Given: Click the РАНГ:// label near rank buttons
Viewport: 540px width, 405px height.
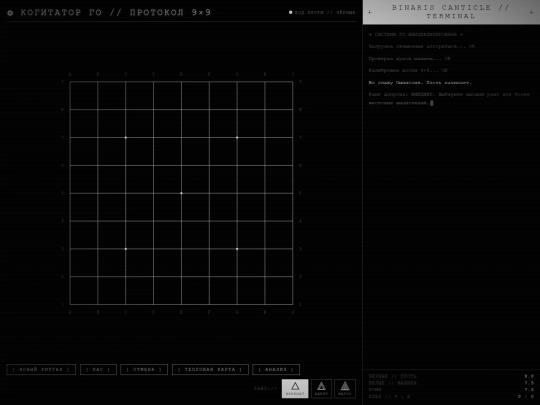Looking at the screenshot, I should [x=266, y=388].
